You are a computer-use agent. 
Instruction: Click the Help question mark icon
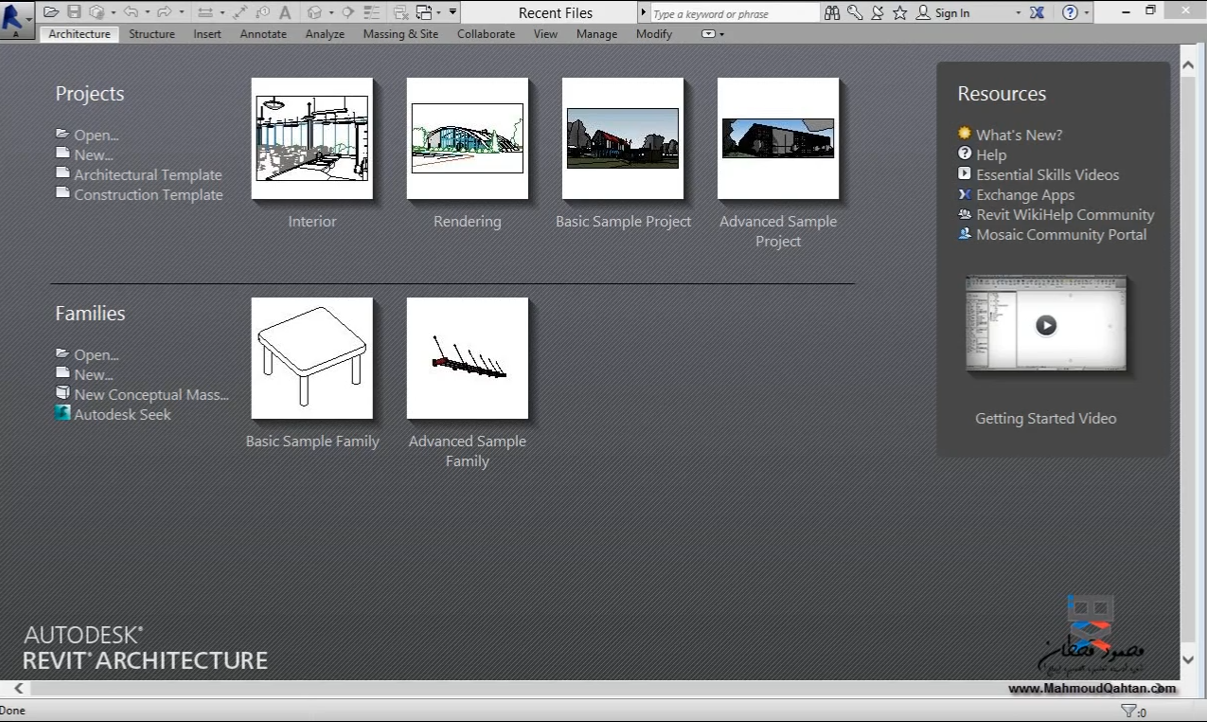coord(1070,13)
